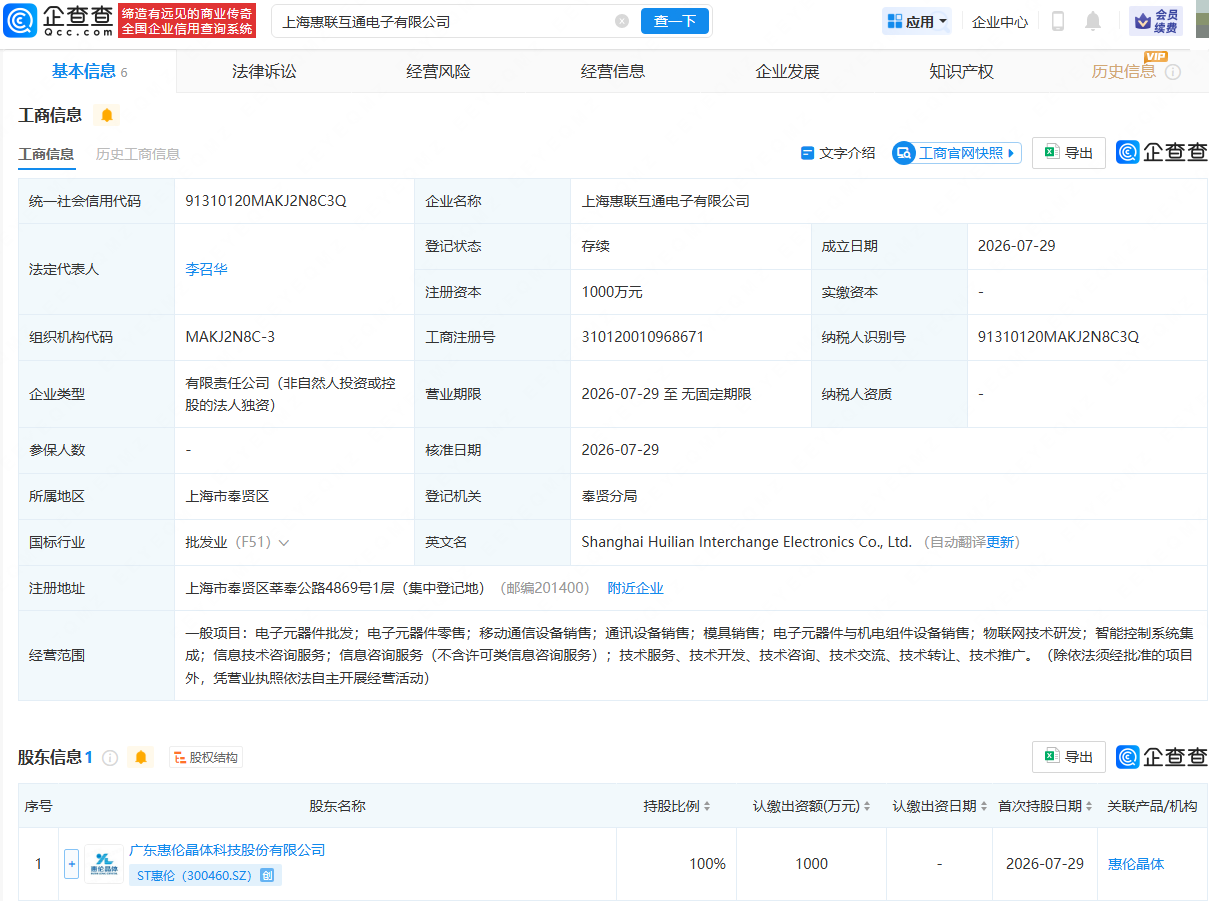
Task: Export 工商信息 to Excel
Action: [1069, 153]
